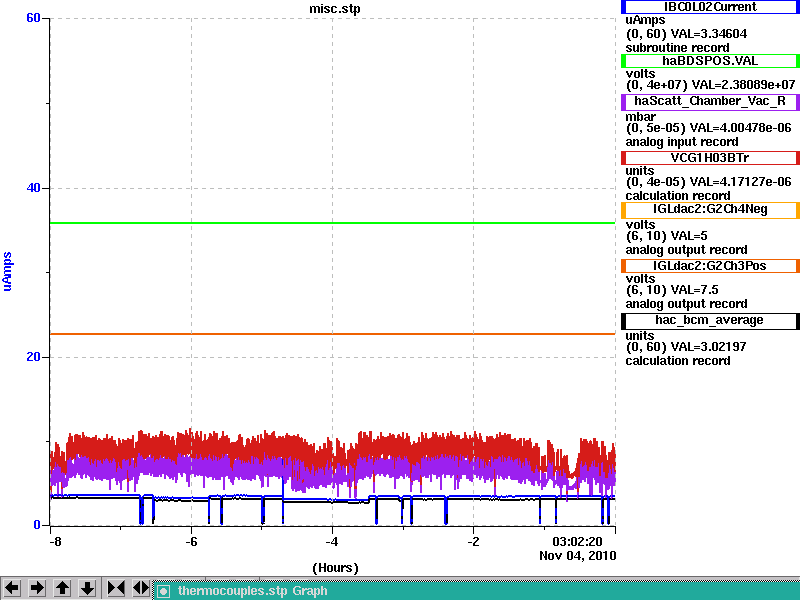Select the haBDSPOS.VAL legend entry
Viewport: 800px width, 600px height.
pos(710,61)
